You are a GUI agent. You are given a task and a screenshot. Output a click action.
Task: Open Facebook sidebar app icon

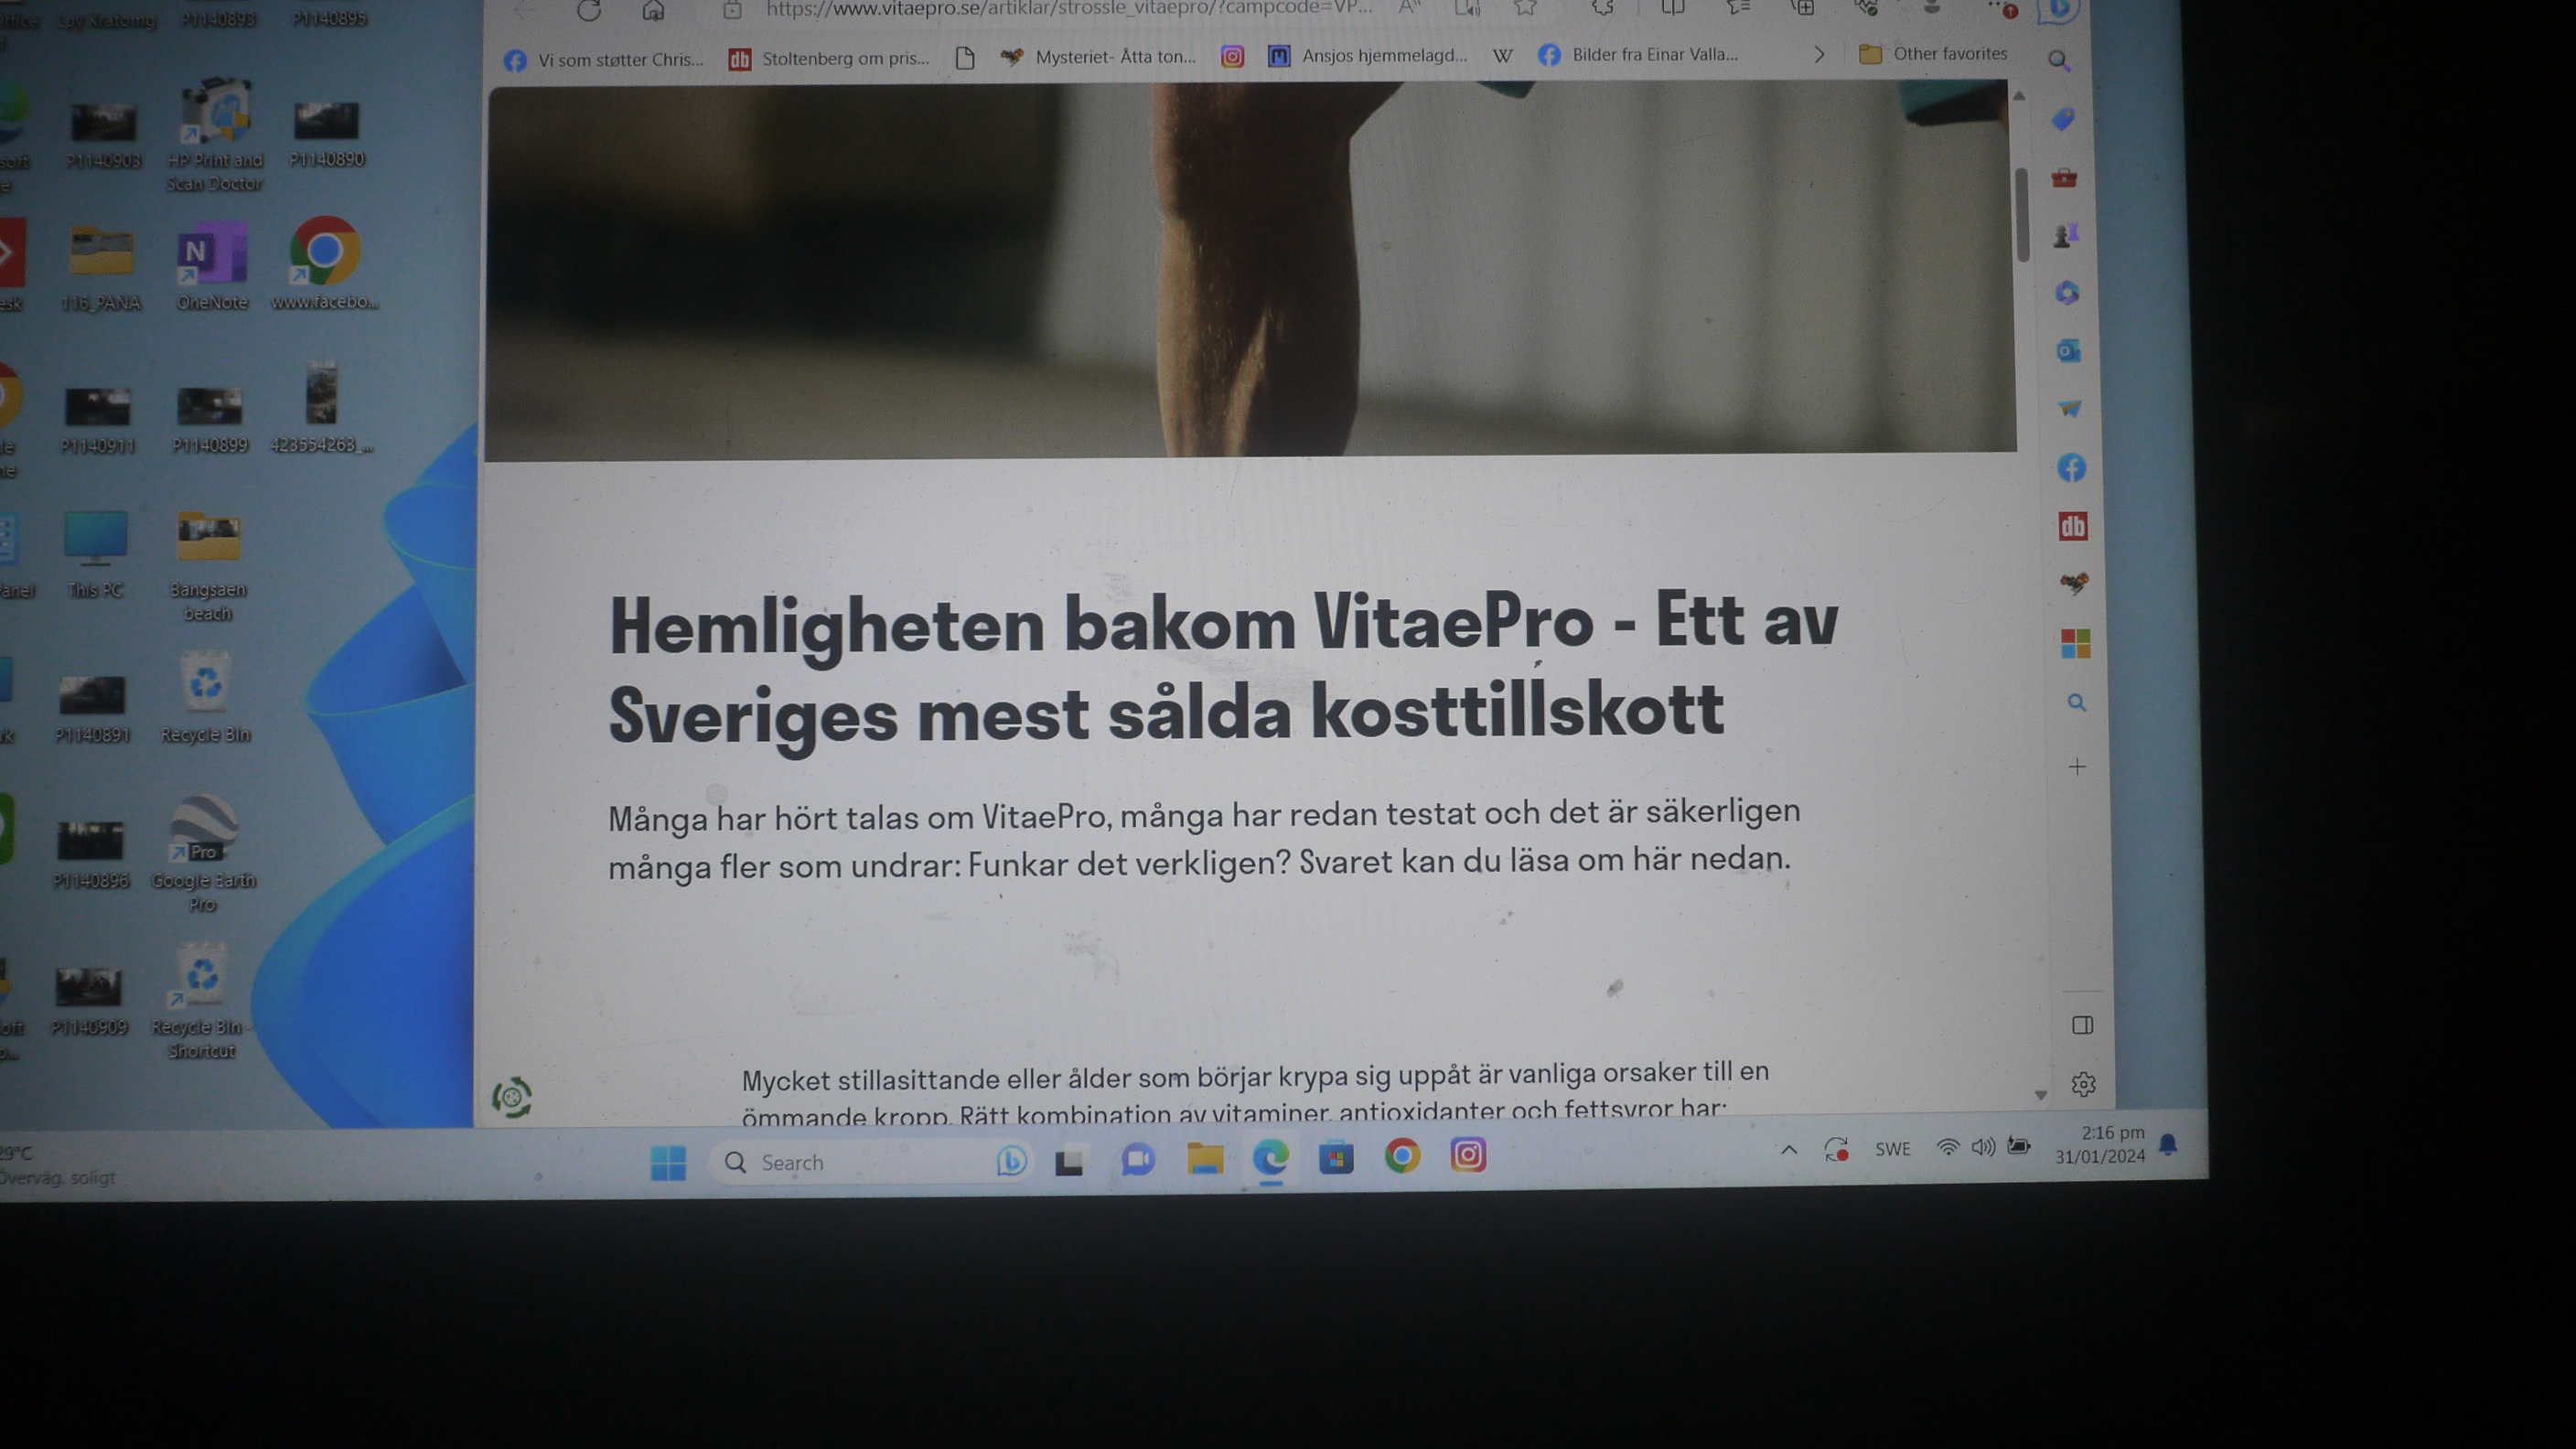[x=2071, y=467]
